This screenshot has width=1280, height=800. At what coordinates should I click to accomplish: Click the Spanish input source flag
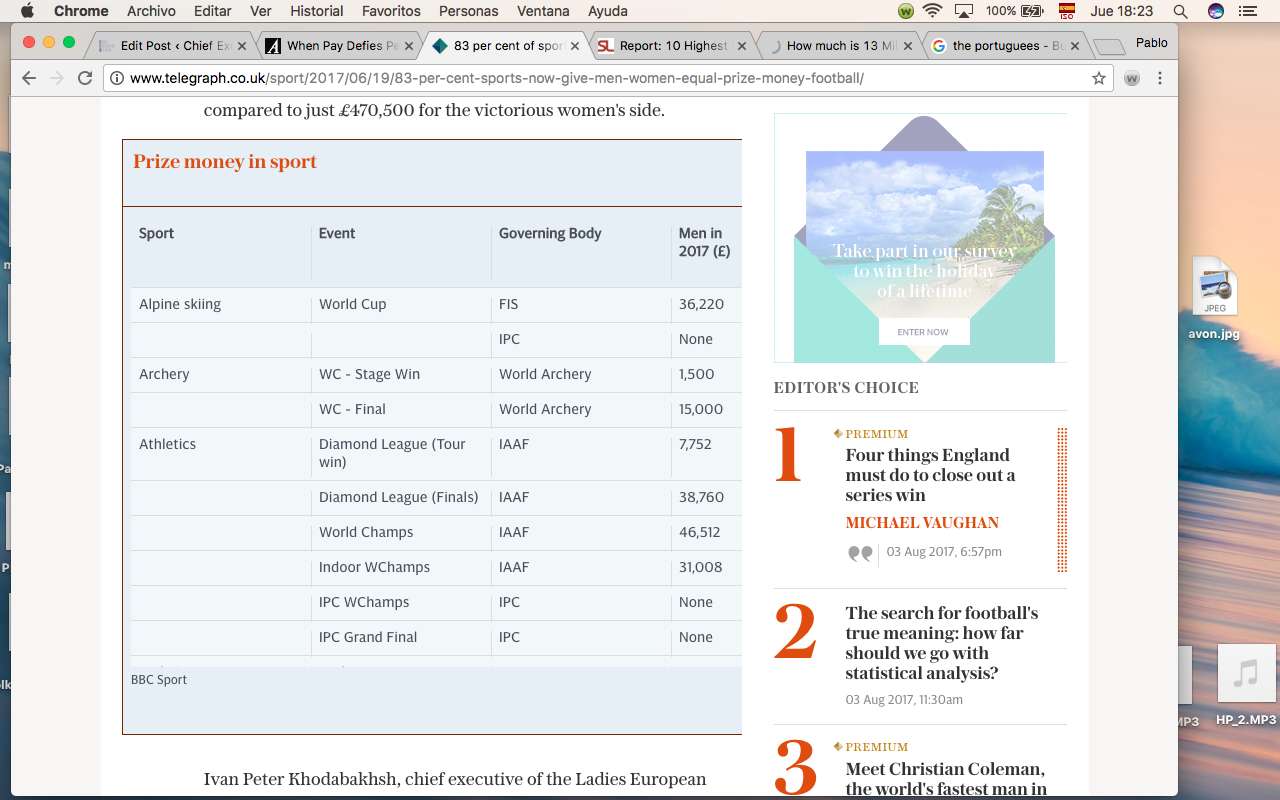(x=1067, y=11)
